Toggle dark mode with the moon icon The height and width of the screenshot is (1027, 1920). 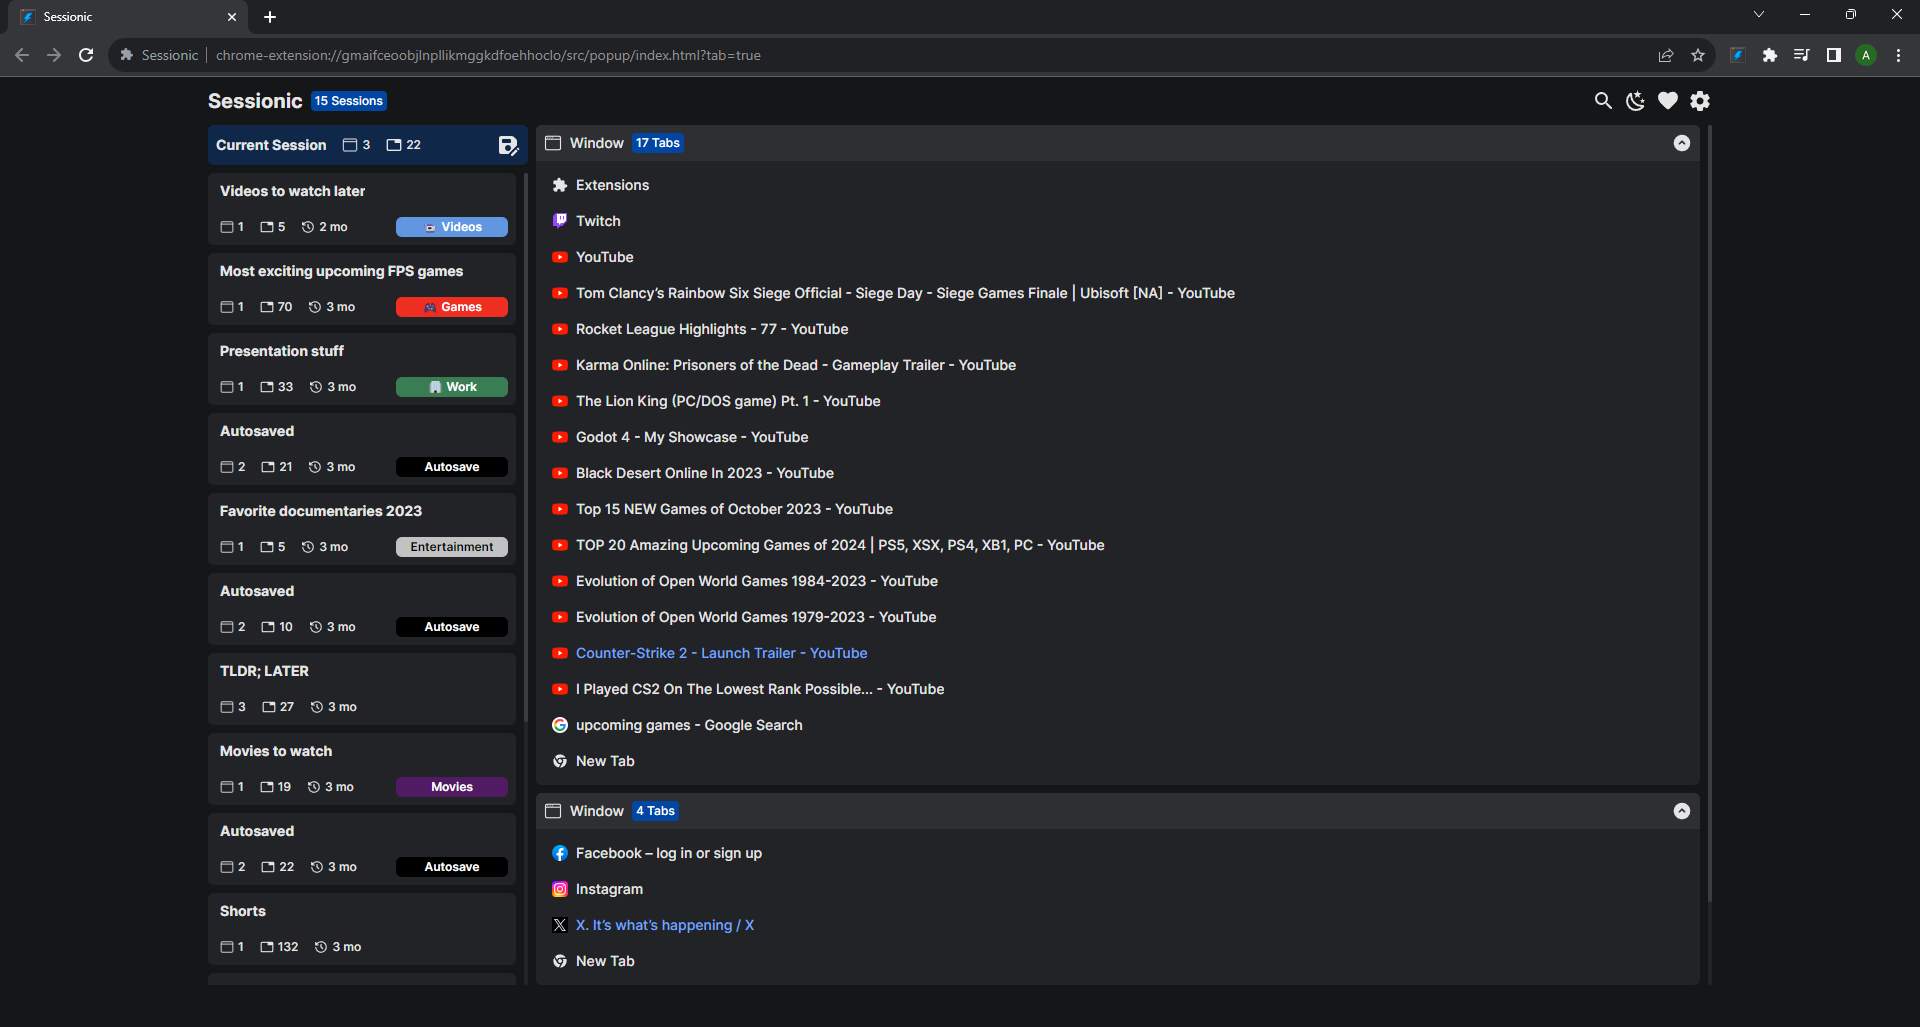[1635, 101]
